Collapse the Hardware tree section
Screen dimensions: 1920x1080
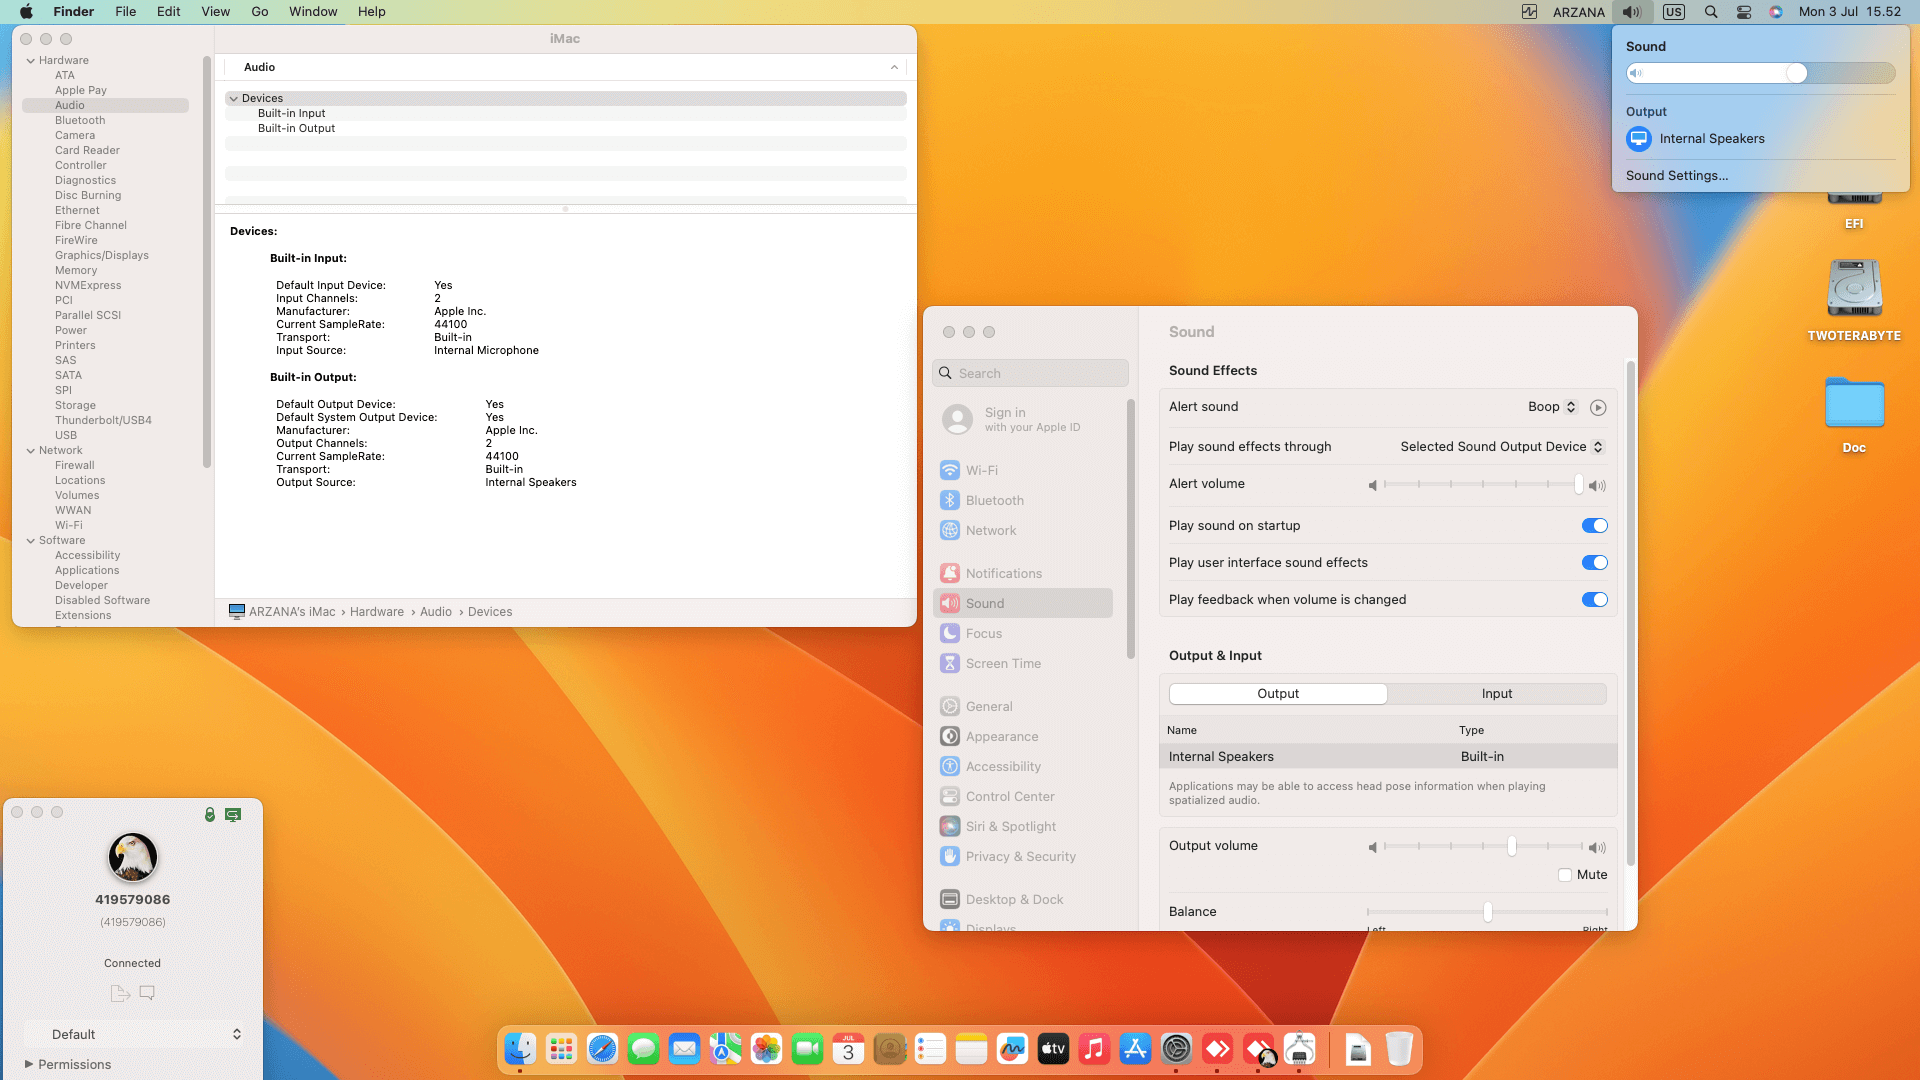(x=31, y=61)
